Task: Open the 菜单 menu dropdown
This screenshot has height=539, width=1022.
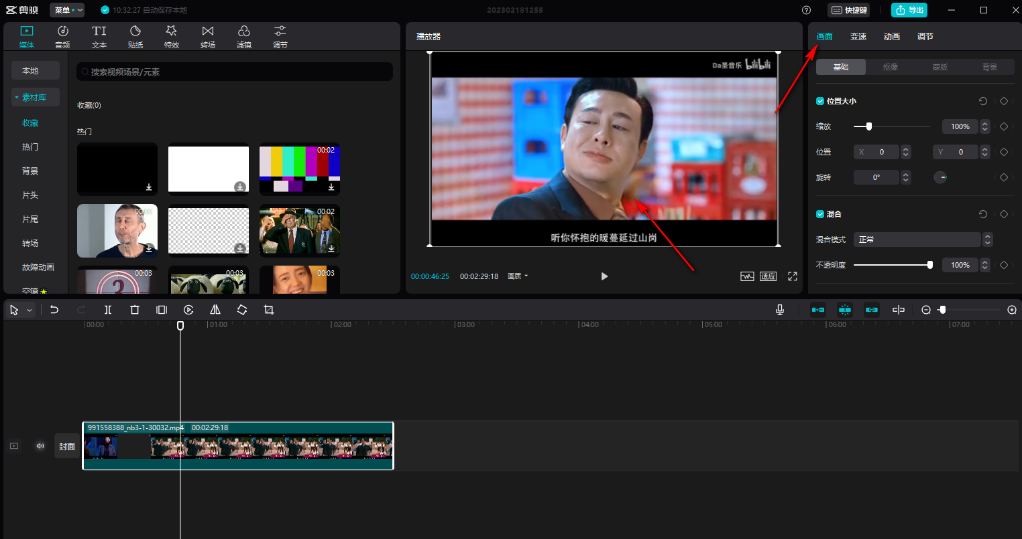Action: coord(68,10)
